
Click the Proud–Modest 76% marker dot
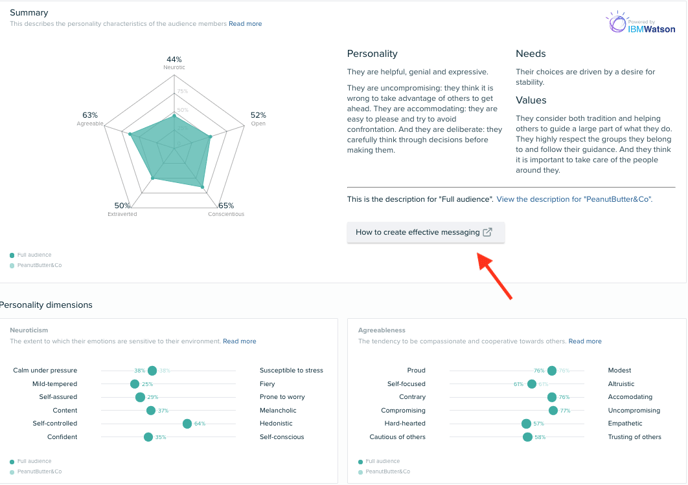(x=552, y=371)
